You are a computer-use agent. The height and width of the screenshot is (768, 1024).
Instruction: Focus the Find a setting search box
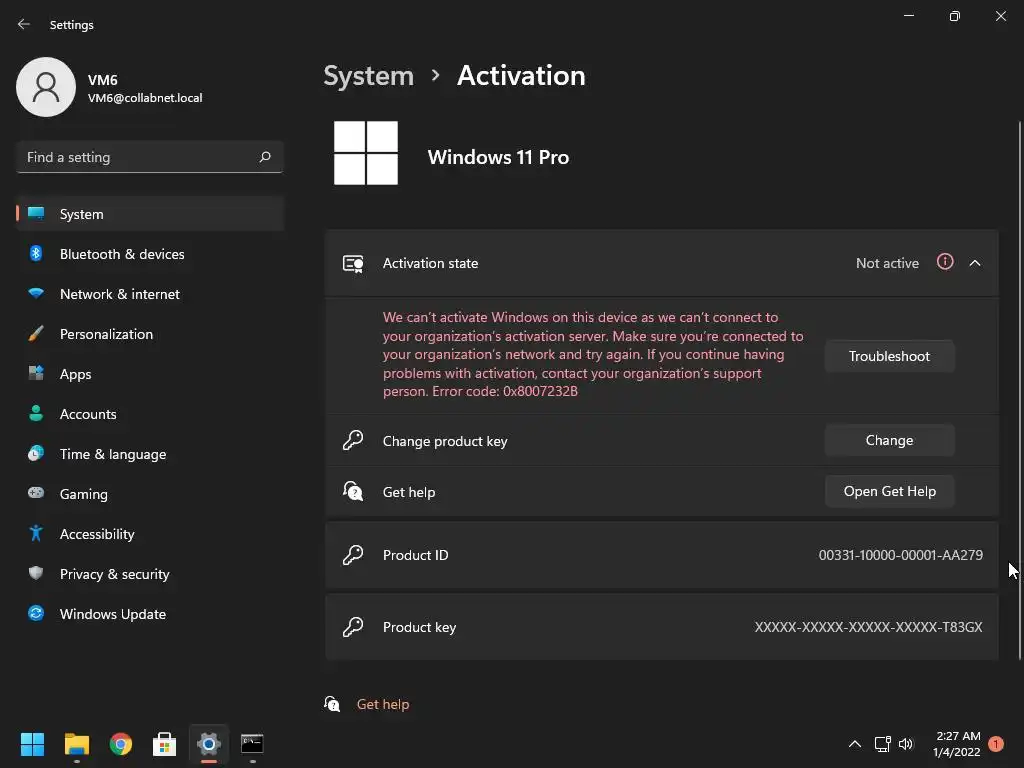click(x=150, y=157)
